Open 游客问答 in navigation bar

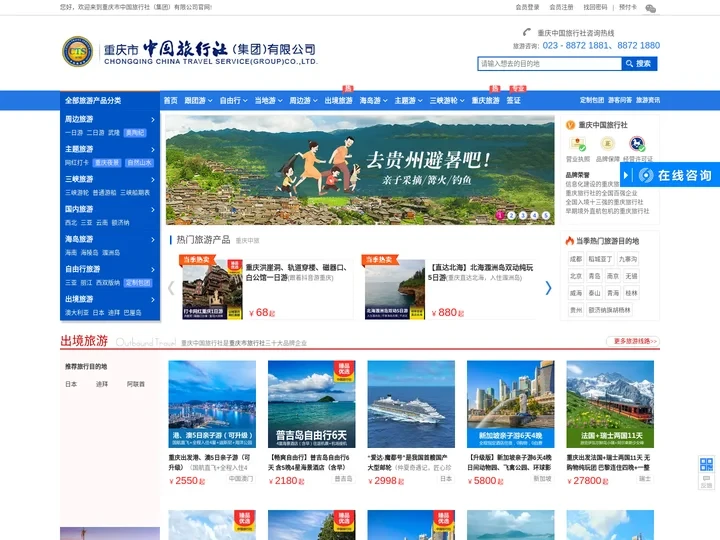coord(620,100)
